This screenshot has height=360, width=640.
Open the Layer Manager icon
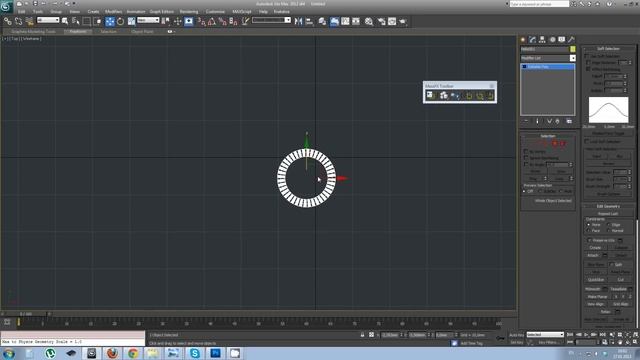[322, 21]
